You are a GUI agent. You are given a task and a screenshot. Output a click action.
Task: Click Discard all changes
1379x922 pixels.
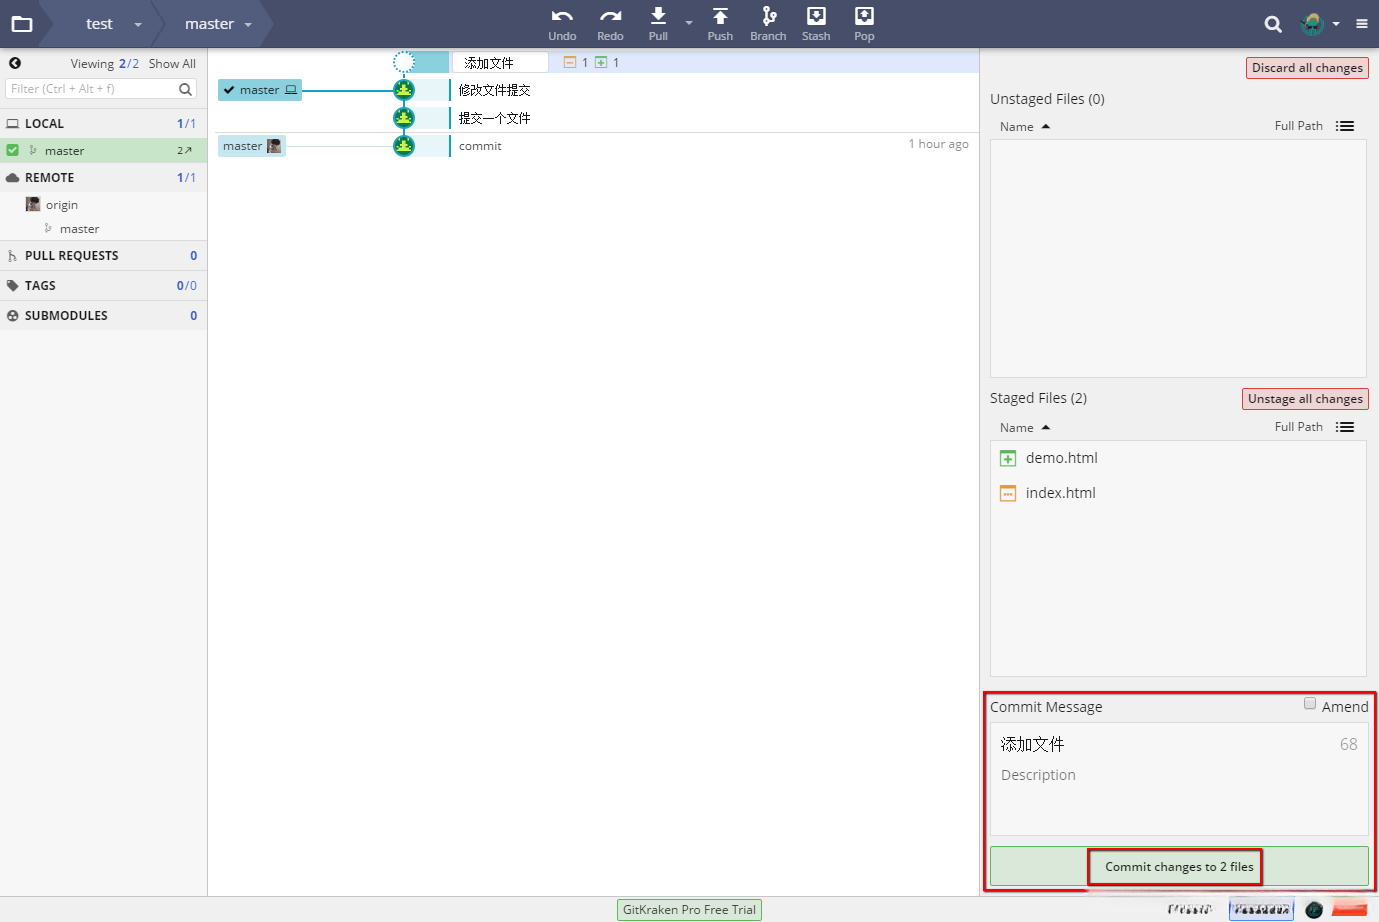[x=1307, y=68]
